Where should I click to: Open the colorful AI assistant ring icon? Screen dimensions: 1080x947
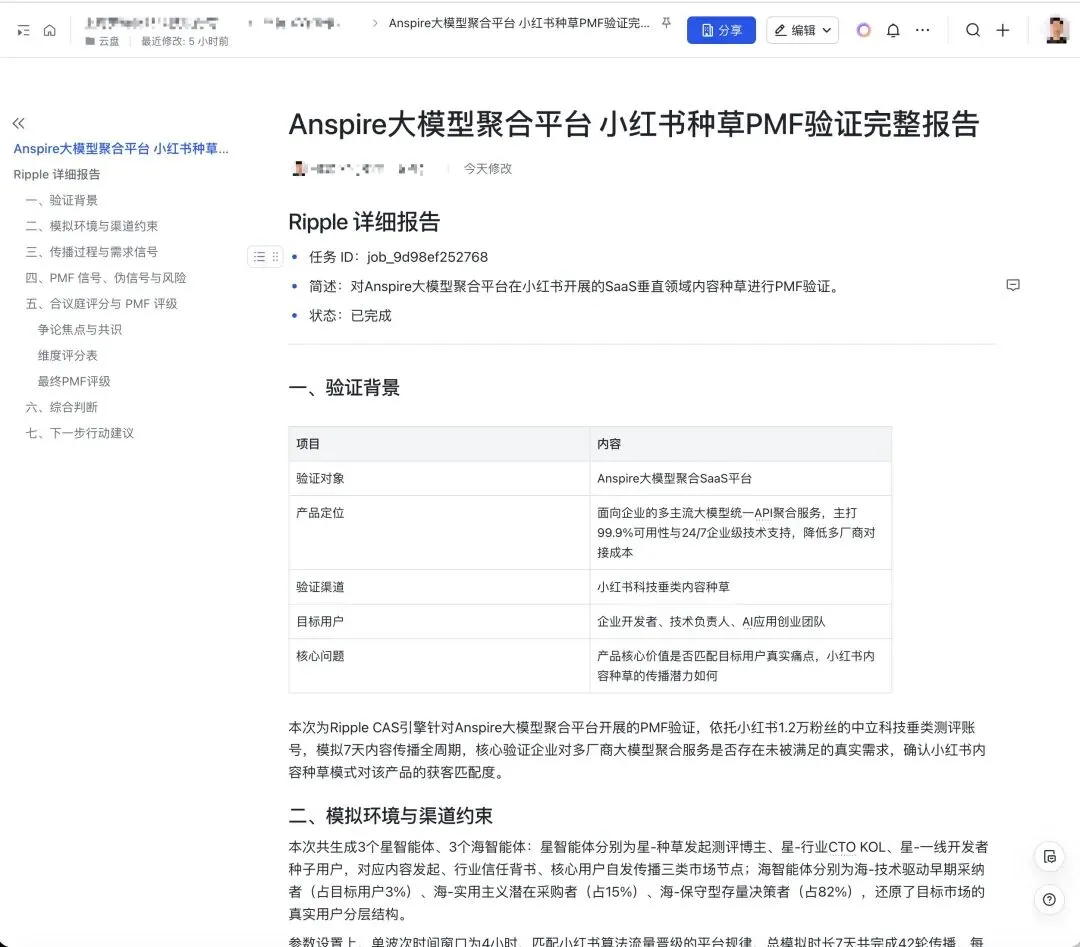[x=864, y=30]
